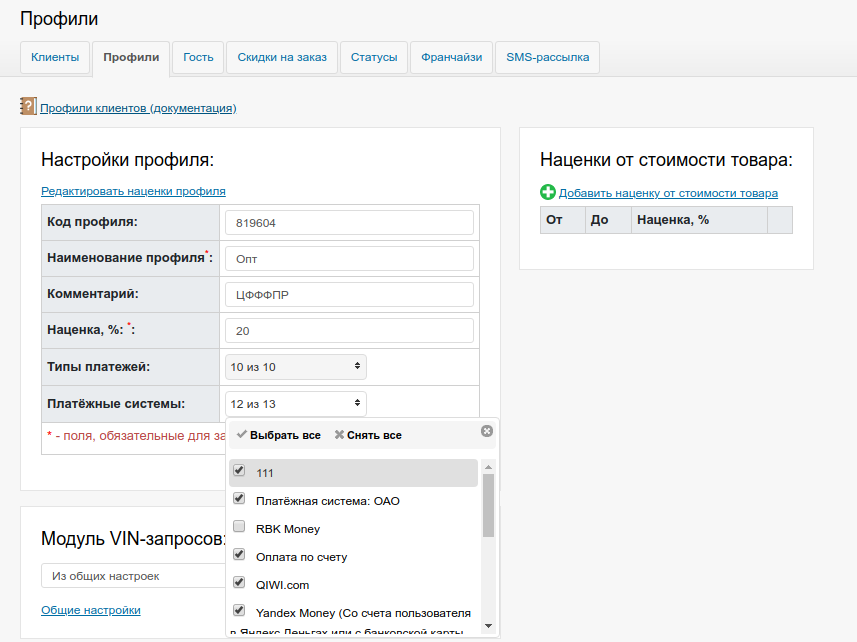
Task: Click the Модуль VIN-запросов heading
Action: tap(133, 539)
